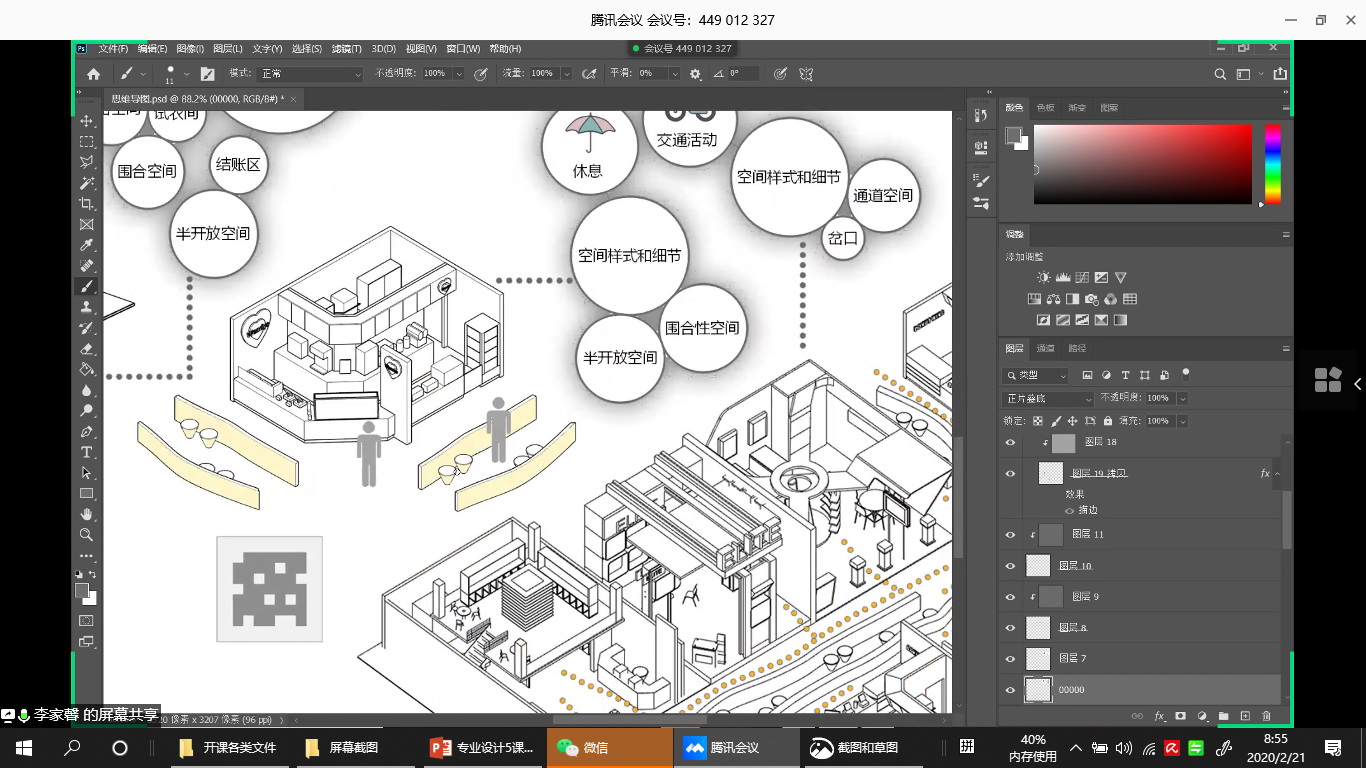Toggle visibility of 描边 effect
1366x768 pixels.
[1070, 510]
